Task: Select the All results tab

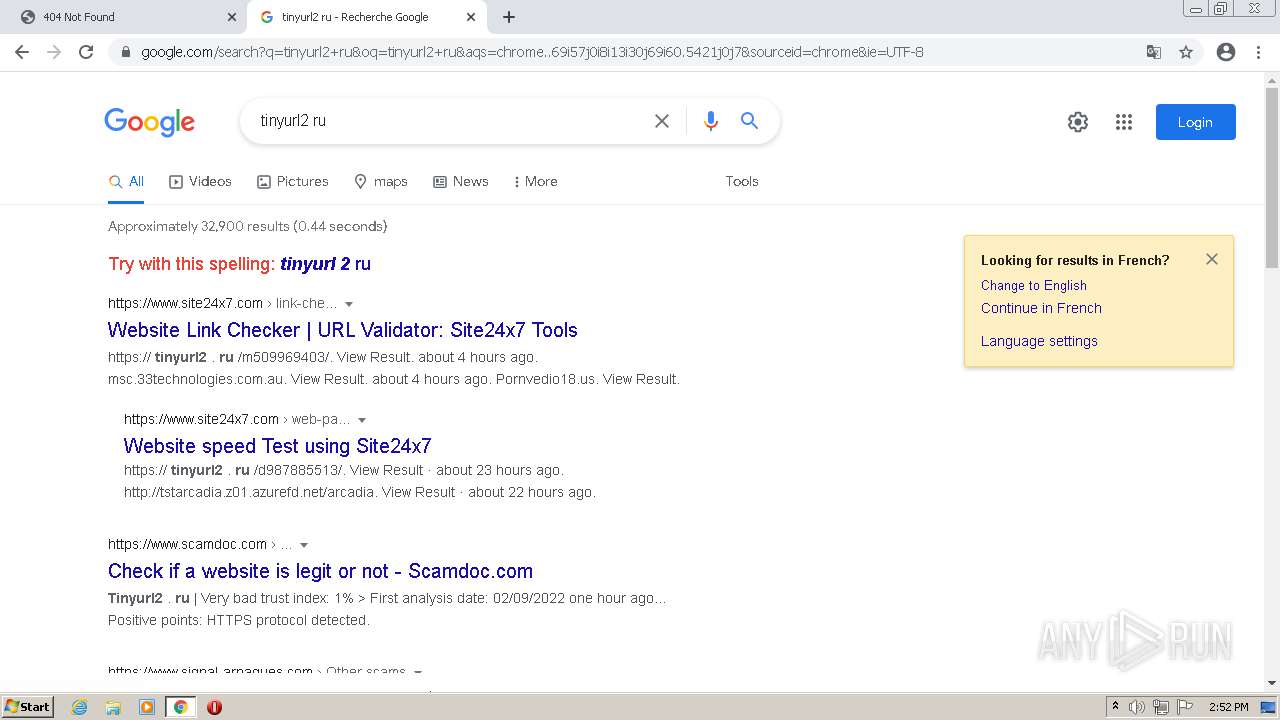Action: coord(127,182)
